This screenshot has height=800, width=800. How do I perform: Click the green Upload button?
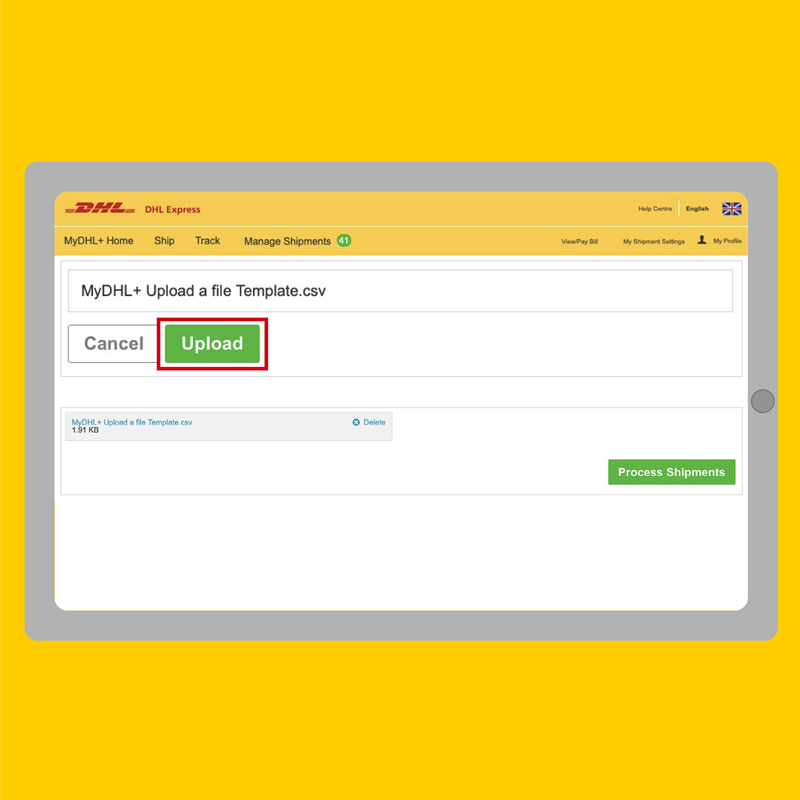[212, 344]
